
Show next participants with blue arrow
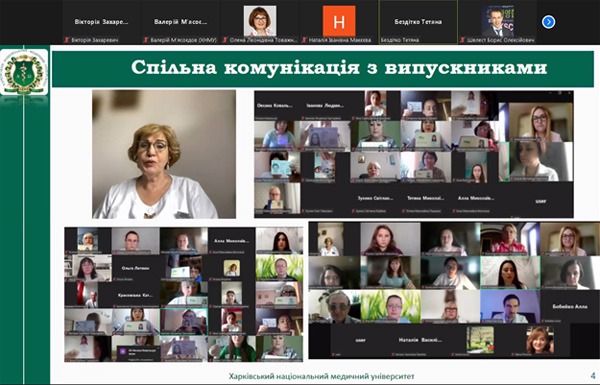[548, 22]
